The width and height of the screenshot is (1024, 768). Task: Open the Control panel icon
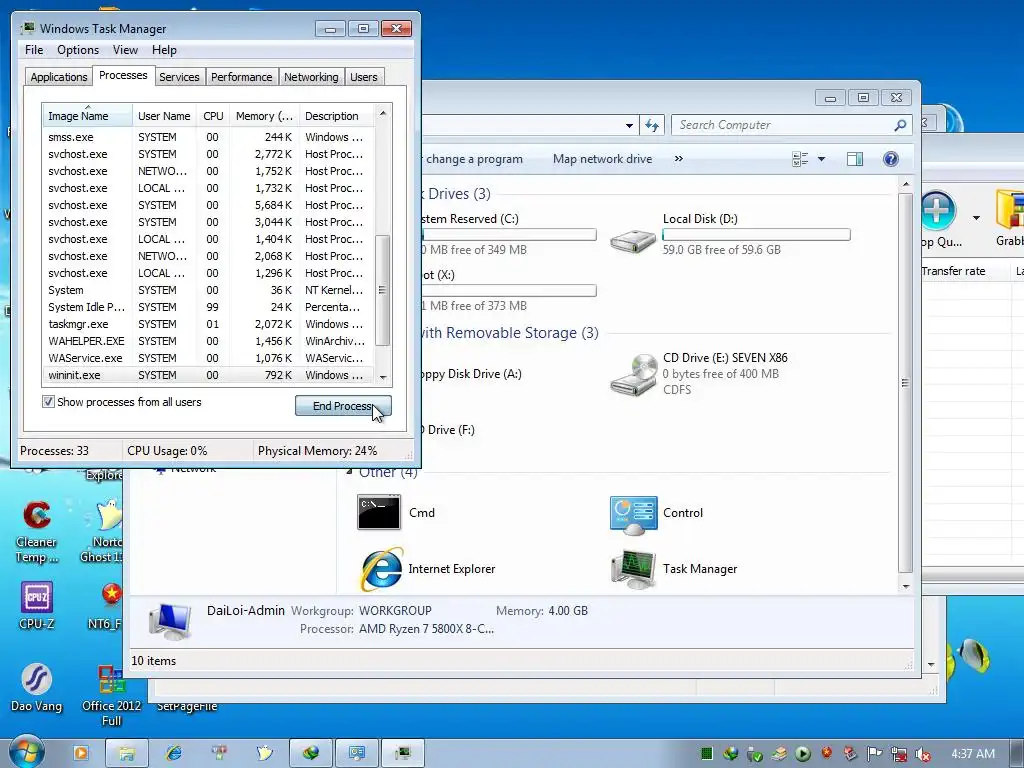[x=633, y=515]
